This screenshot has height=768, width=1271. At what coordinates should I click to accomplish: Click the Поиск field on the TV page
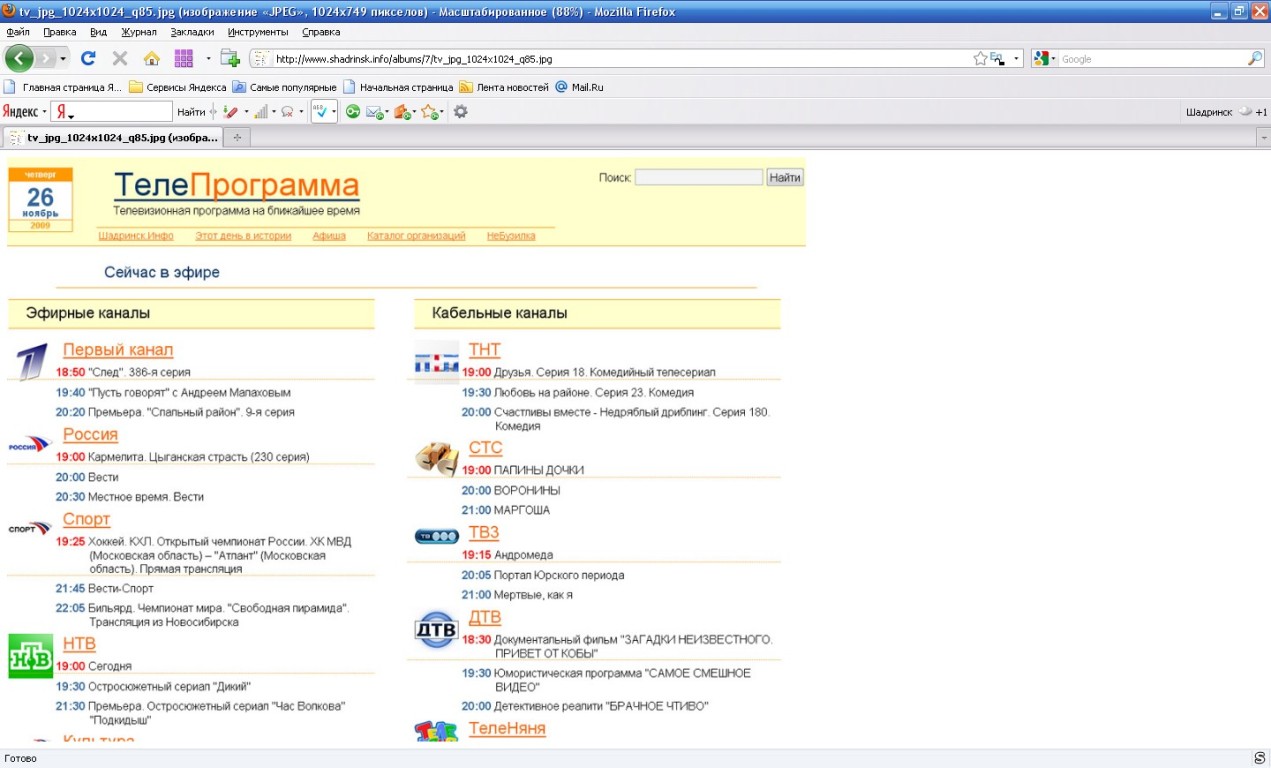point(699,177)
